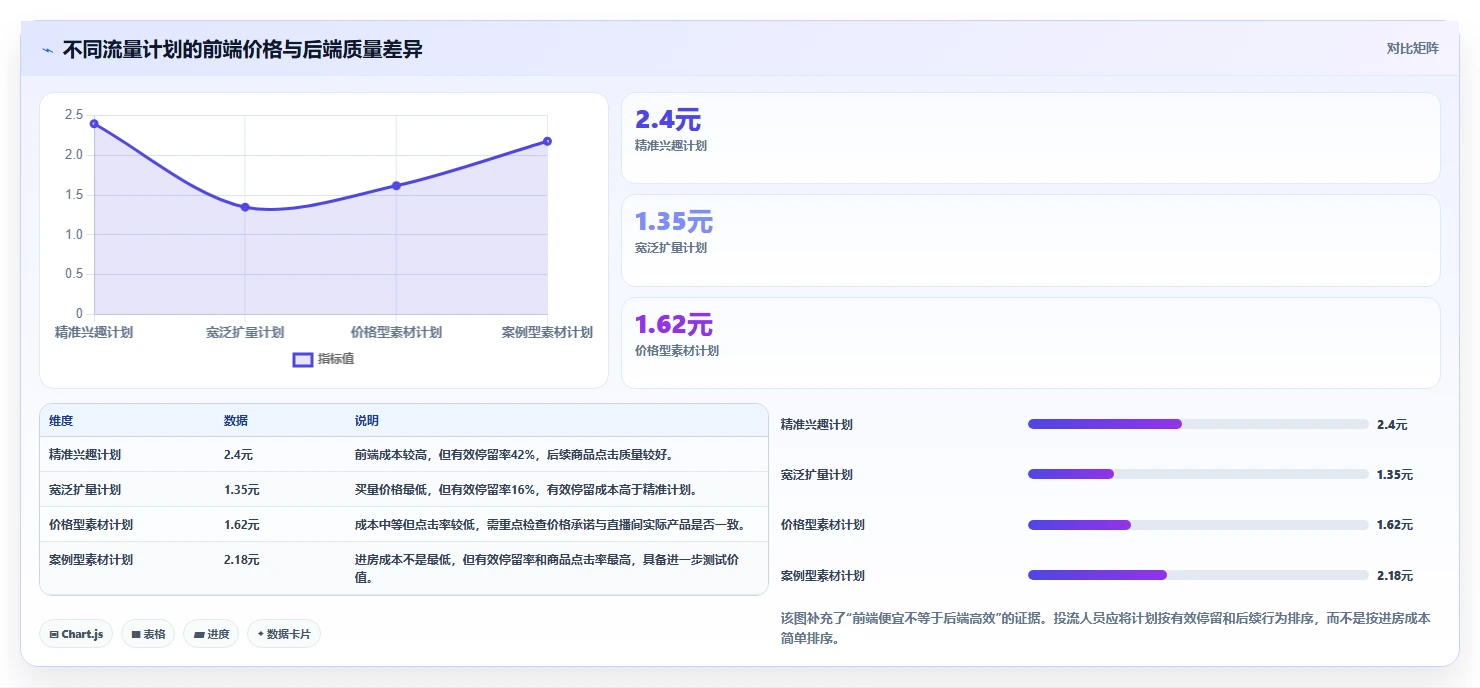The height and width of the screenshot is (688, 1480).
Task: Click the 宽泛扩量计划 x-axis label
Action: point(245,332)
